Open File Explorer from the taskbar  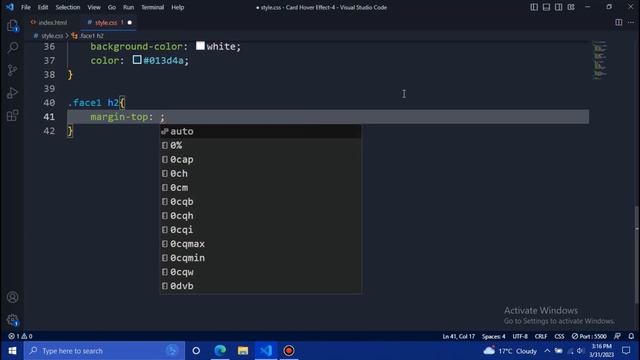[243, 351]
